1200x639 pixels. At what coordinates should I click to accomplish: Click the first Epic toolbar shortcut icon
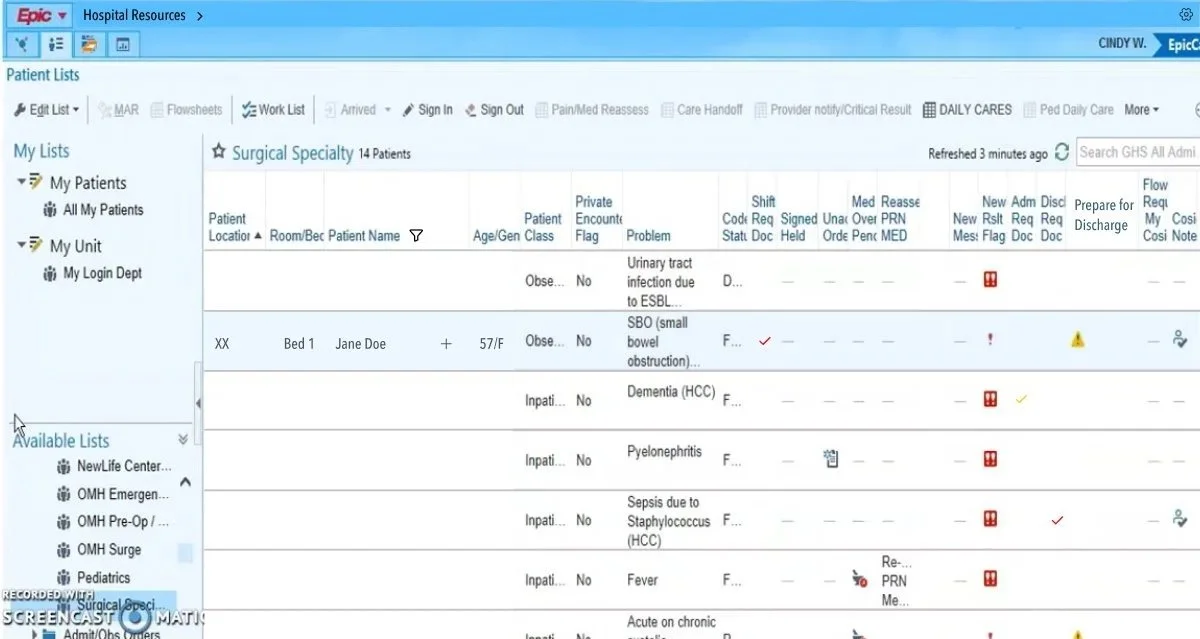click(x=24, y=44)
